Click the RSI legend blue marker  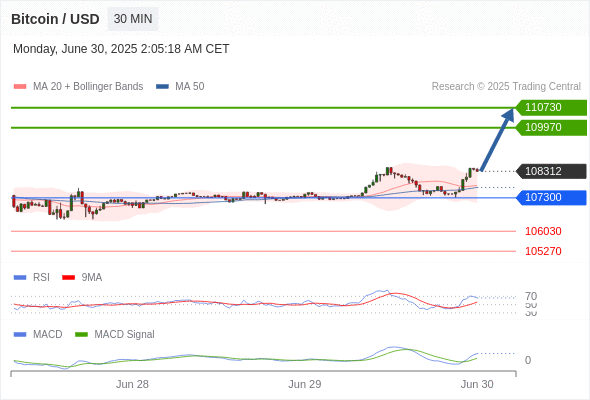20,278
